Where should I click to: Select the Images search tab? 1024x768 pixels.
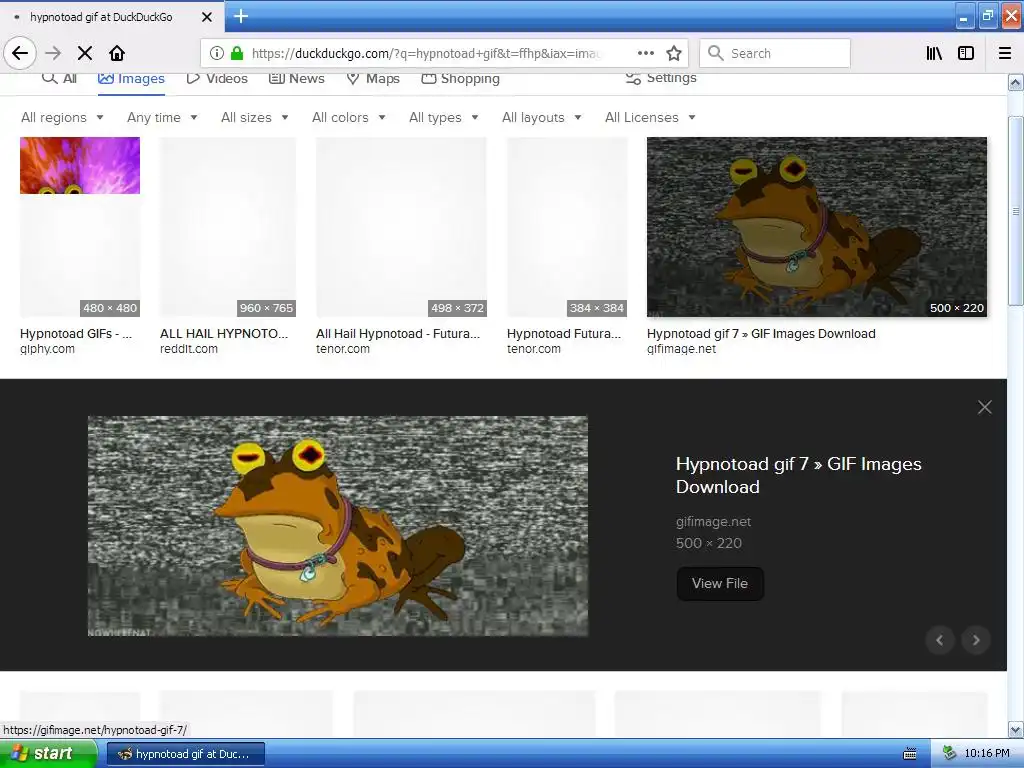(x=131, y=78)
